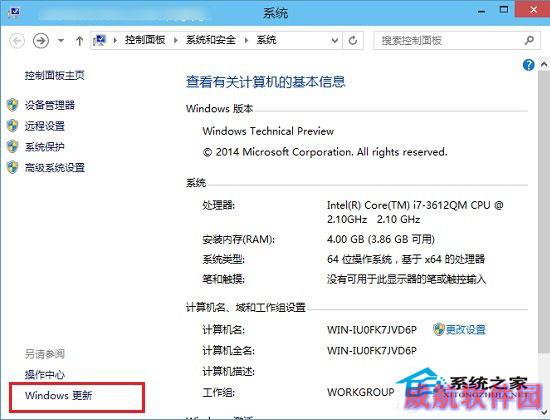The height and width of the screenshot is (420, 550).
Task: Minimize the 系统 window
Action: click(482, 11)
